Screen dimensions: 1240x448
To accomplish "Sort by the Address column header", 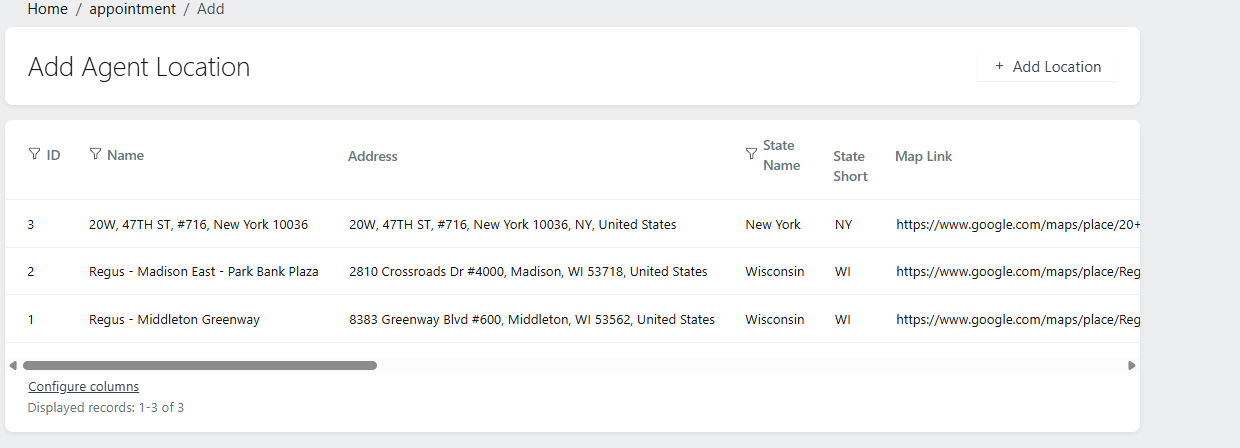I will coord(373,156).
